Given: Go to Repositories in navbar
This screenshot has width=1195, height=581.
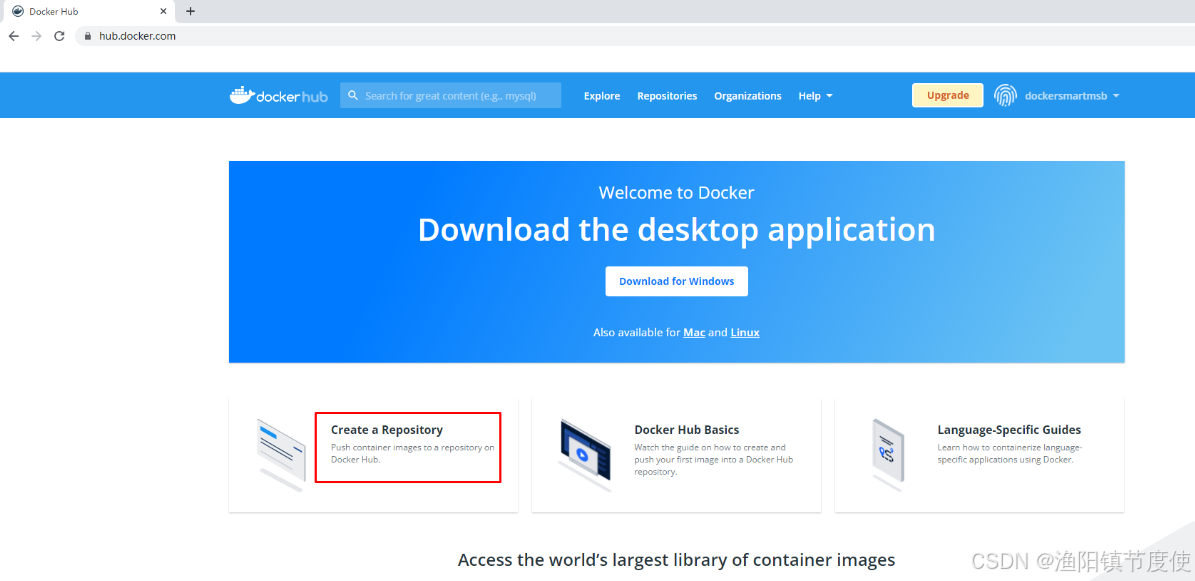Looking at the screenshot, I should point(667,96).
